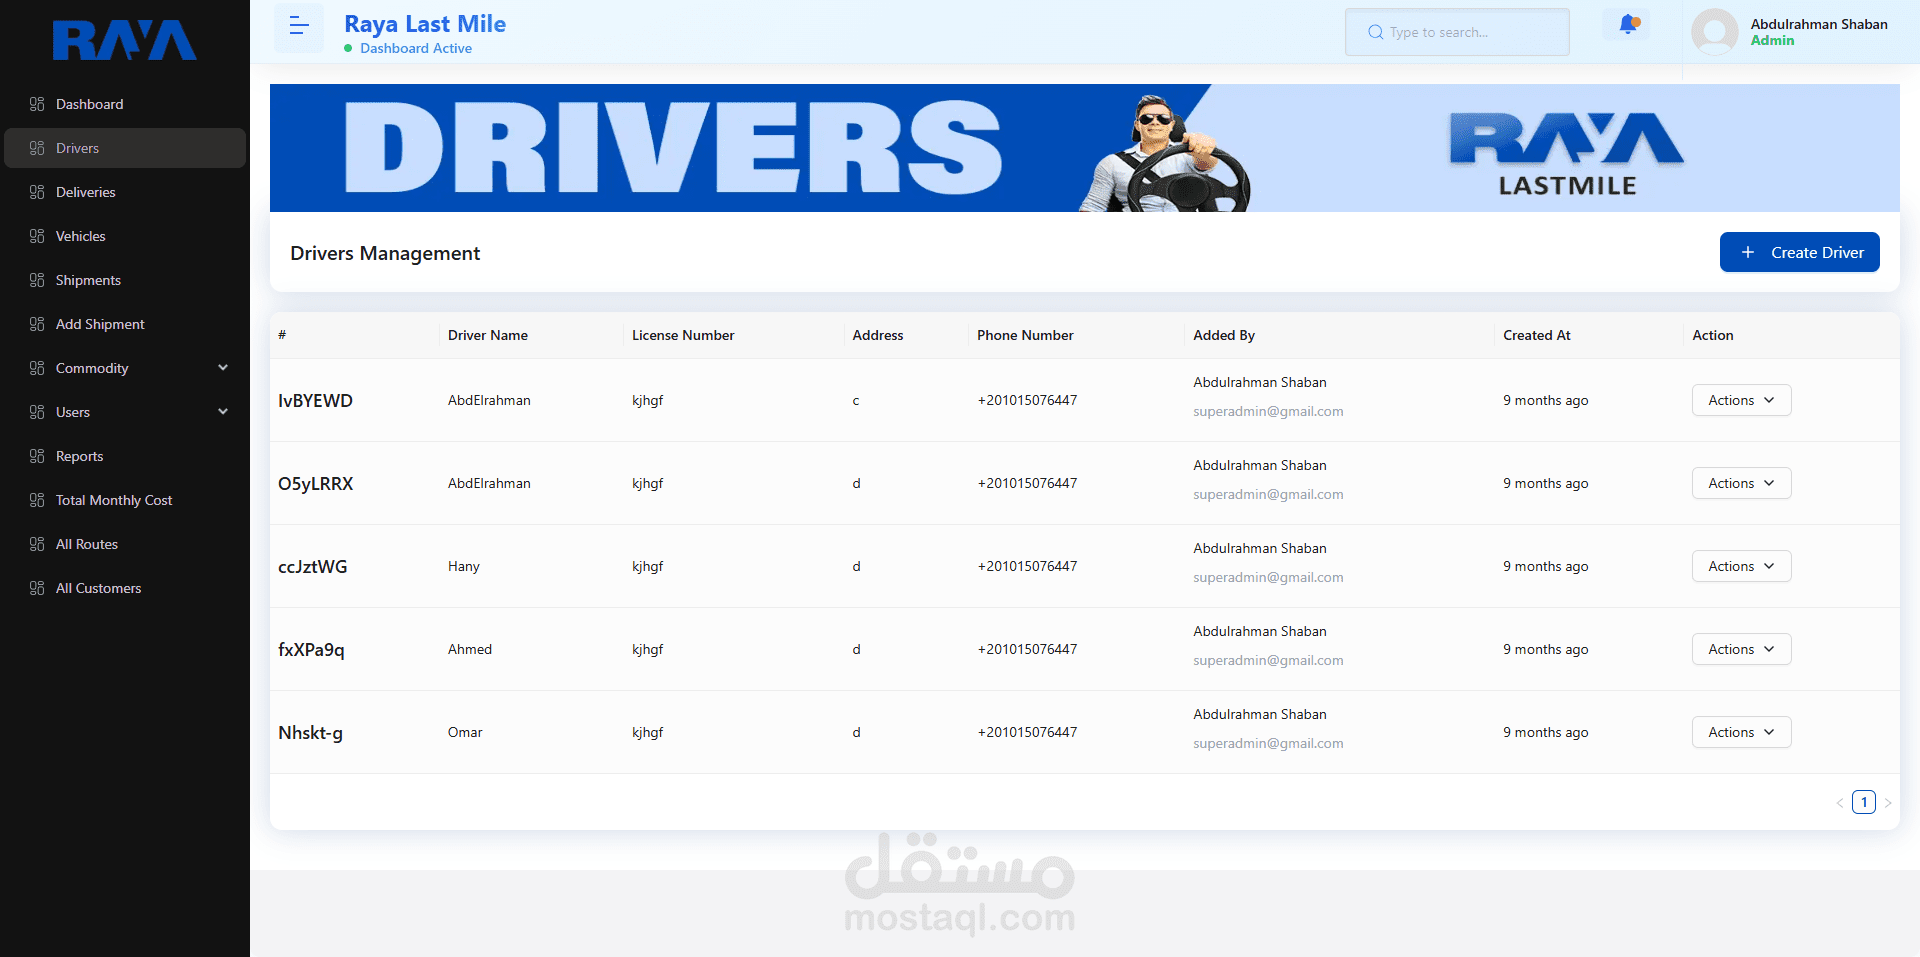The height and width of the screenshot is (957, 1920).
Task: Click the Driver Name column header
Action: pyautogui.click(x=487, y=335)
